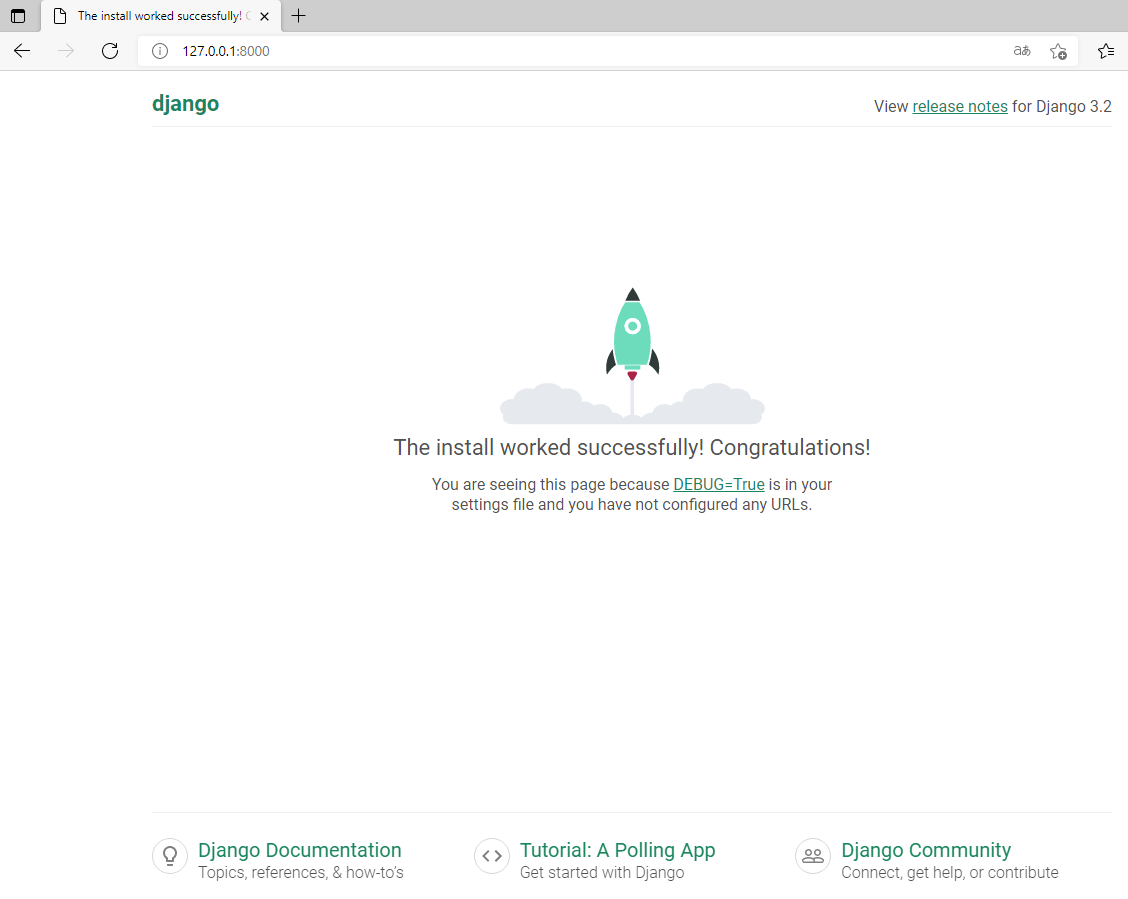1128x899 pixels.
Task: Click 'Connect, get help, or contribute' text
Action: point(950,872)
